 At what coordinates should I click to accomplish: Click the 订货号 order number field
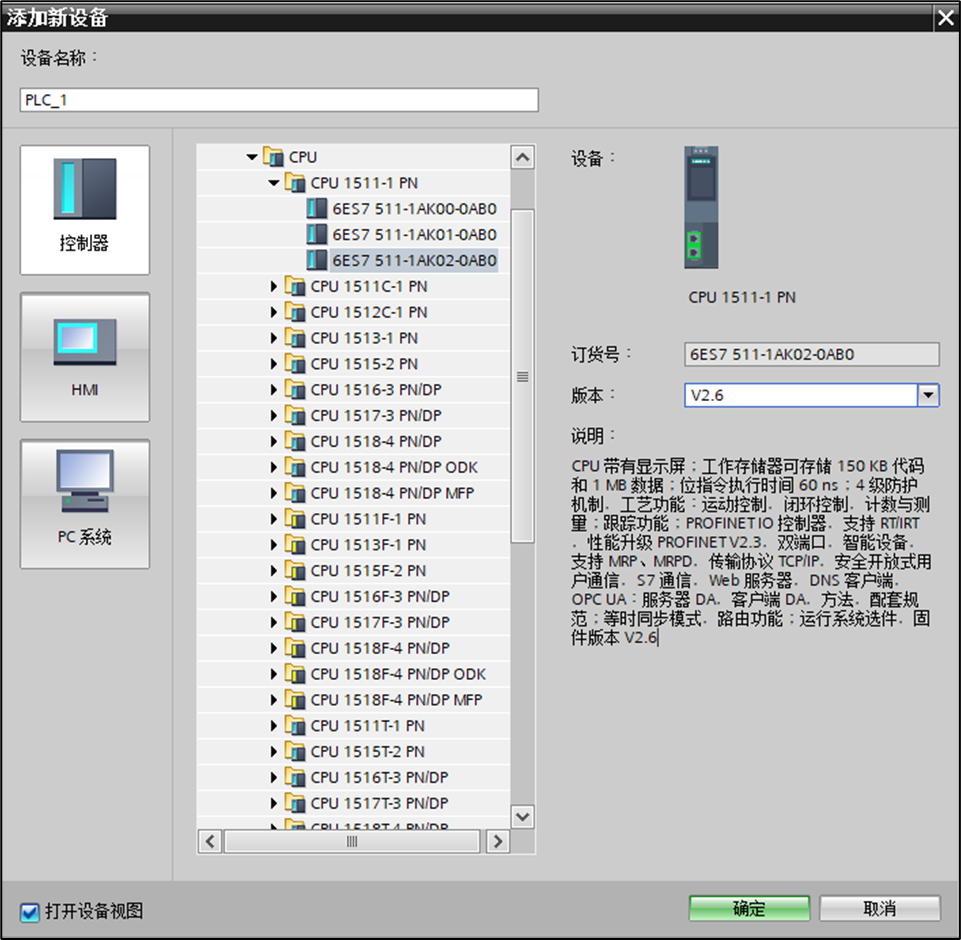[811, 354]
